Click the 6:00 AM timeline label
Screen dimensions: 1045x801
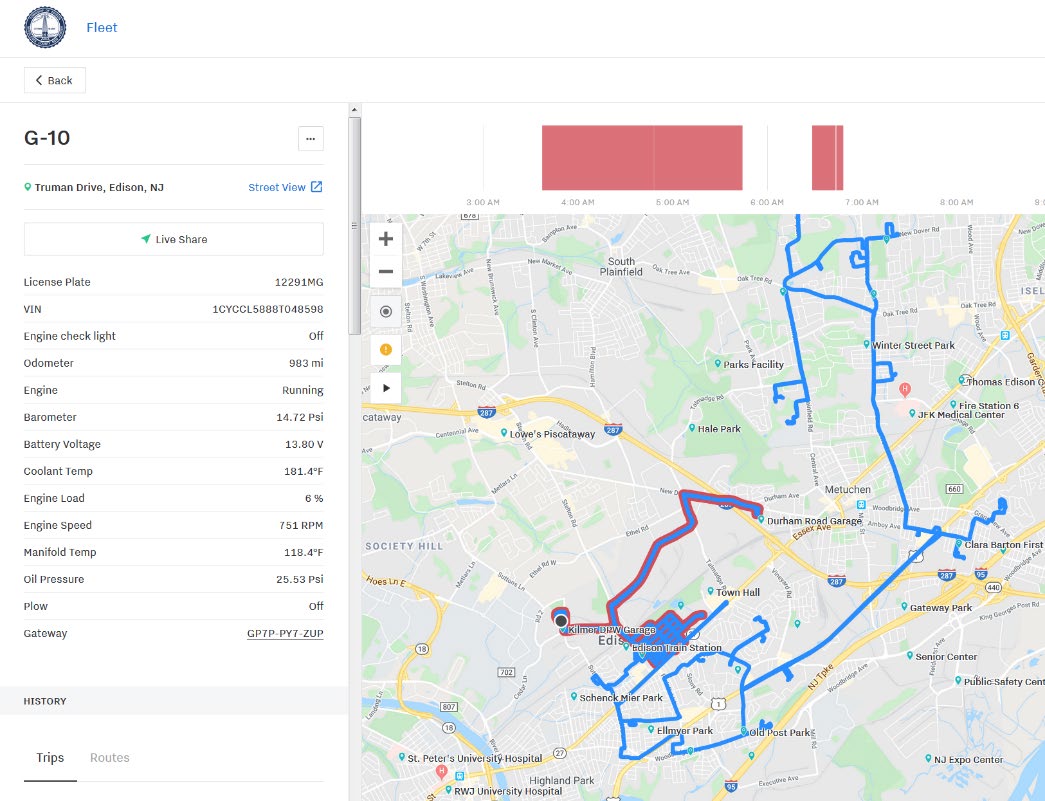767,202
